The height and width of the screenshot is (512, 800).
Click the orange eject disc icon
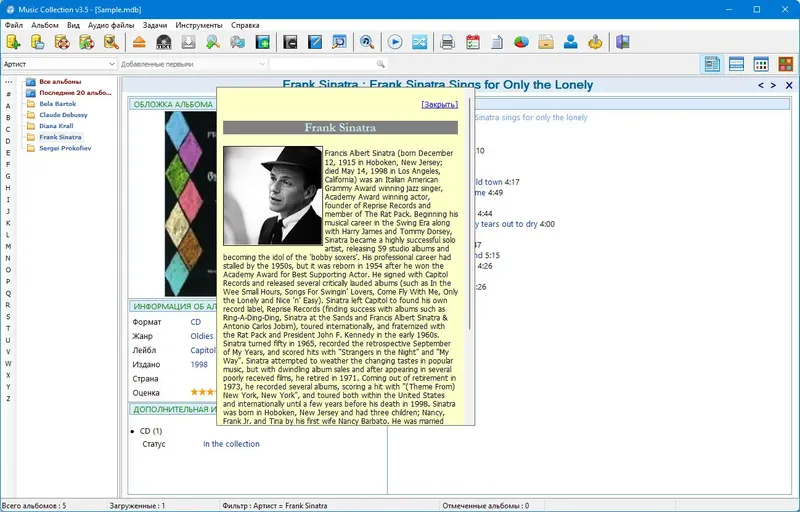139,42
